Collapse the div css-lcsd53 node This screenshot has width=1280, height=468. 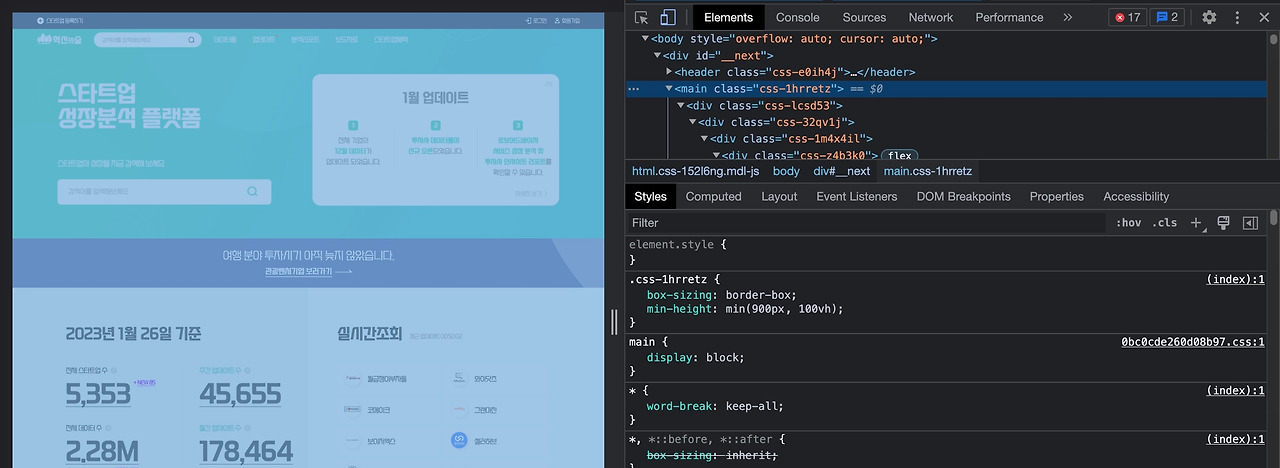click(x=681, y=105)
